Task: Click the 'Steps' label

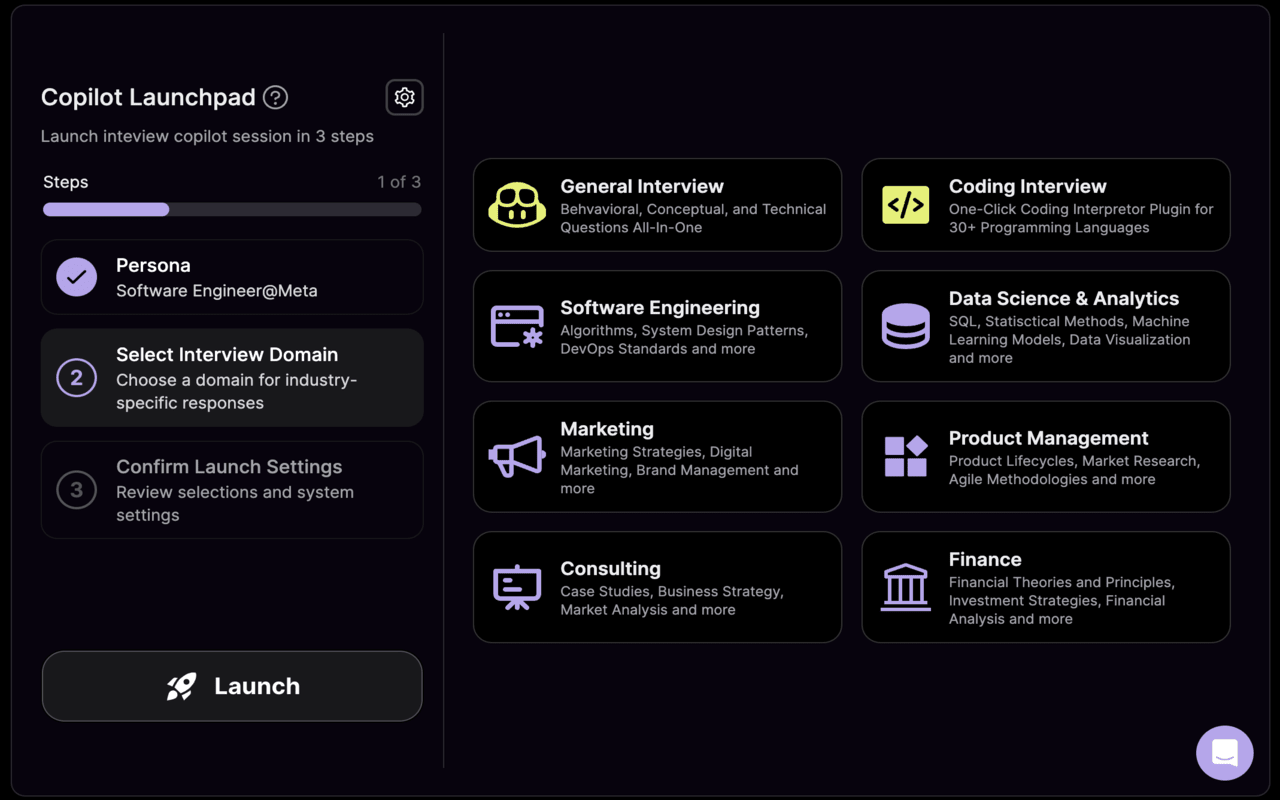Action: pyautogui.click(x=65, y=182)
